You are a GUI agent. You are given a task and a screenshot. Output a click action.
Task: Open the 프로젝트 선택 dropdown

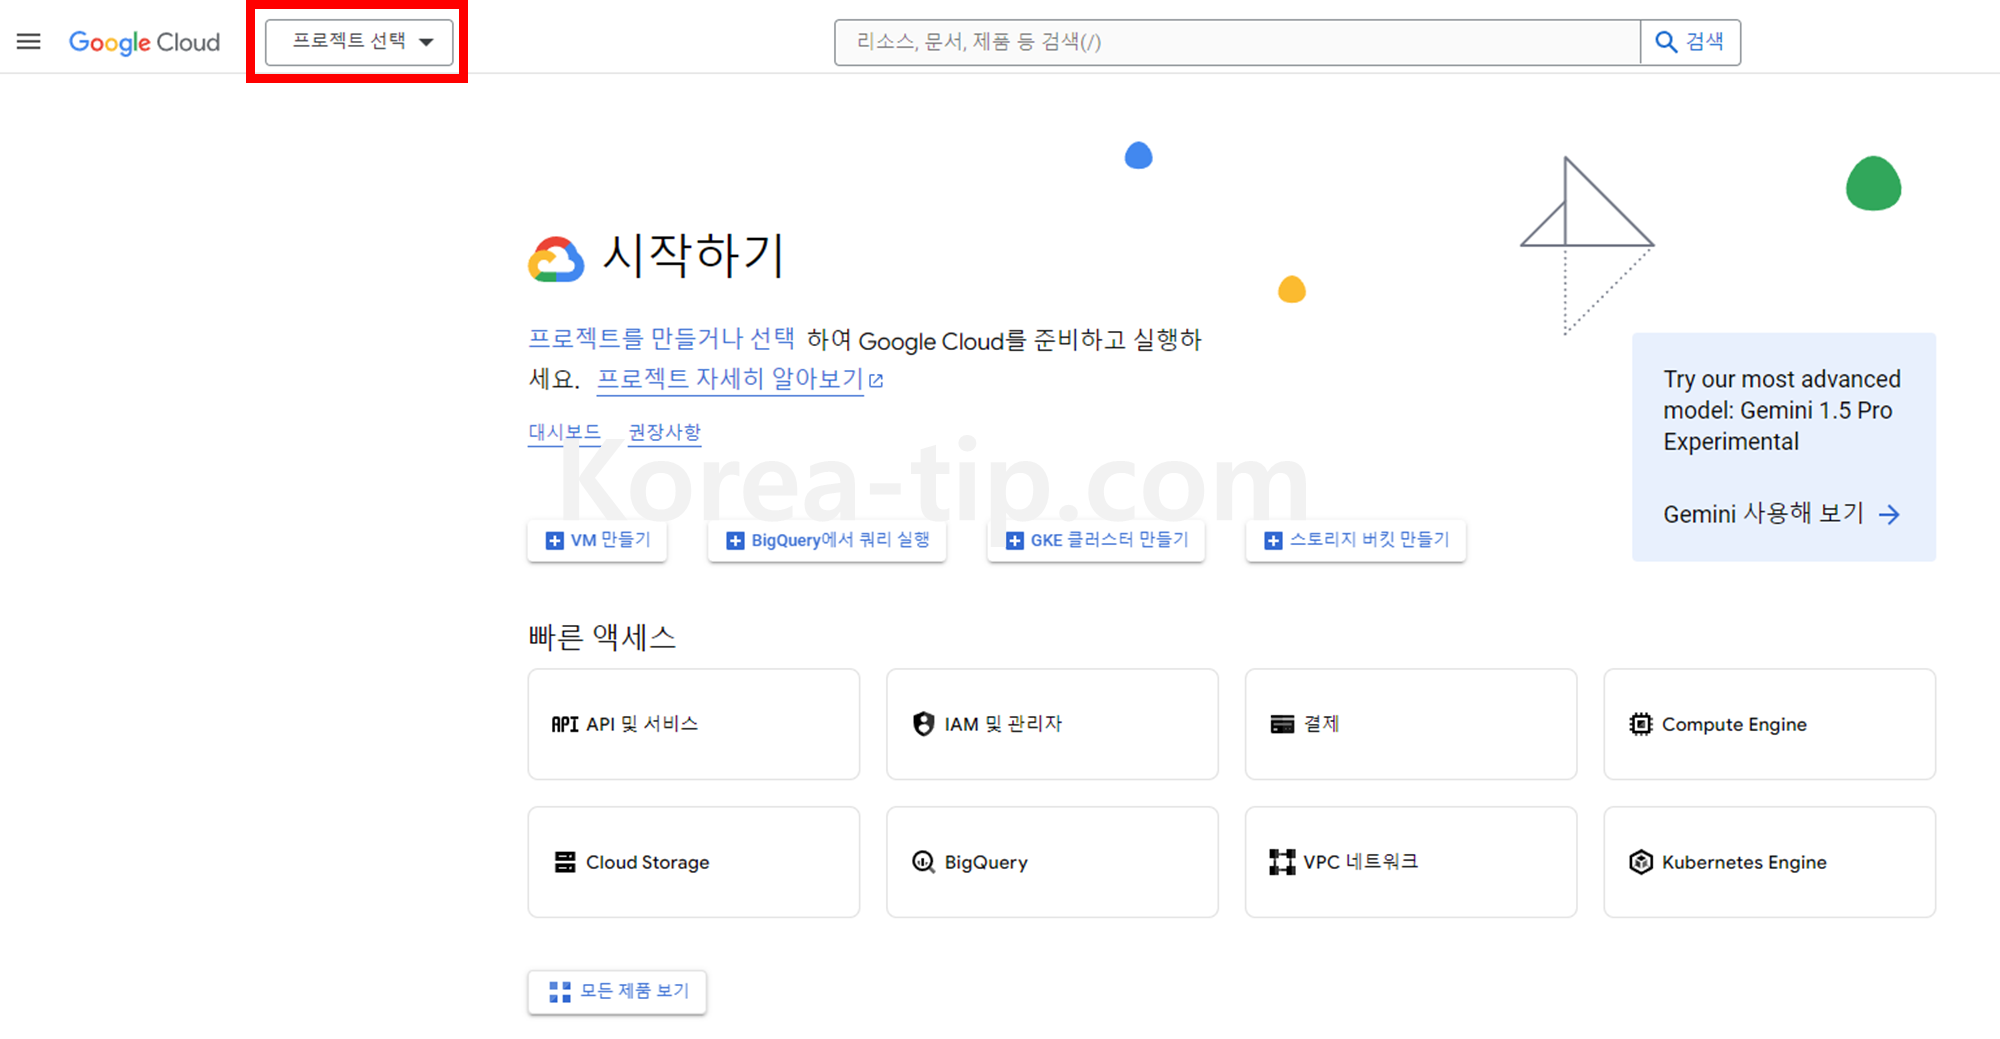[x=359, y=42]
